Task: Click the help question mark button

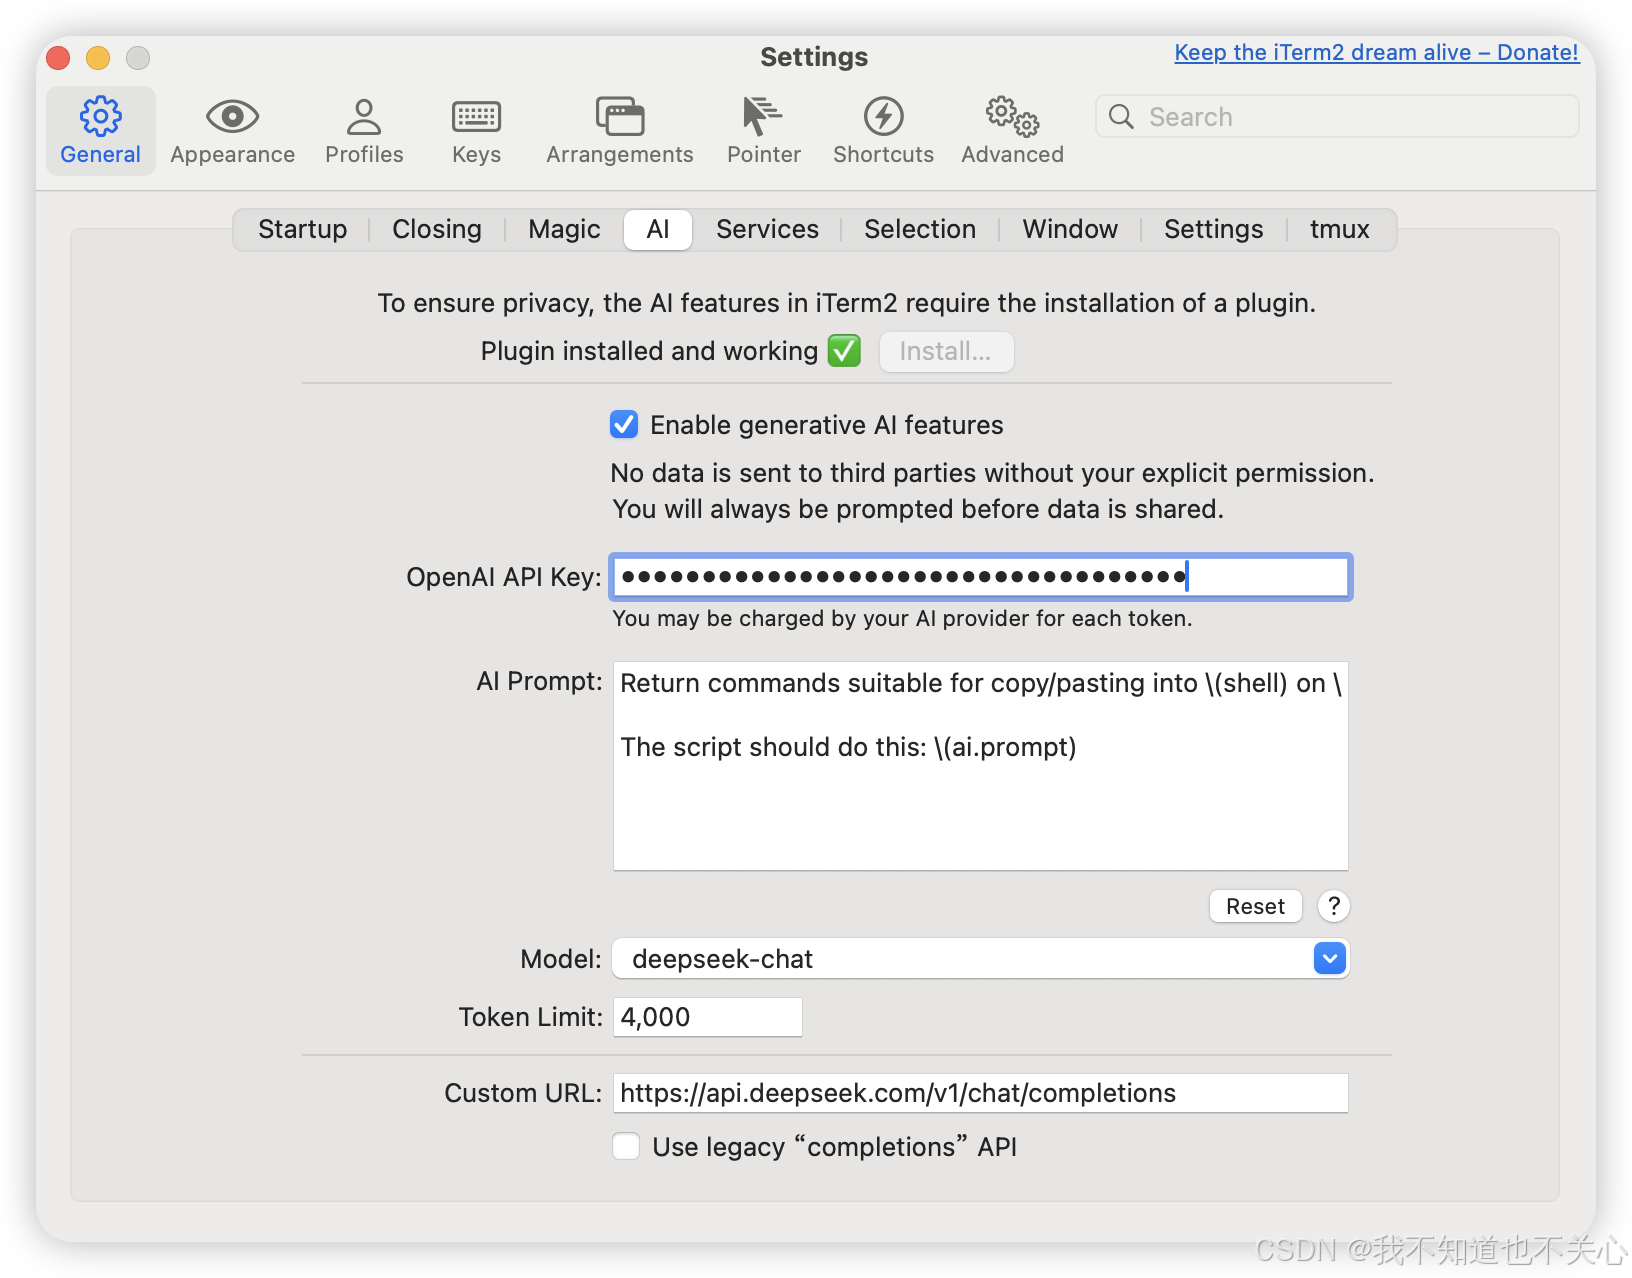Action: pos(1333,906)
